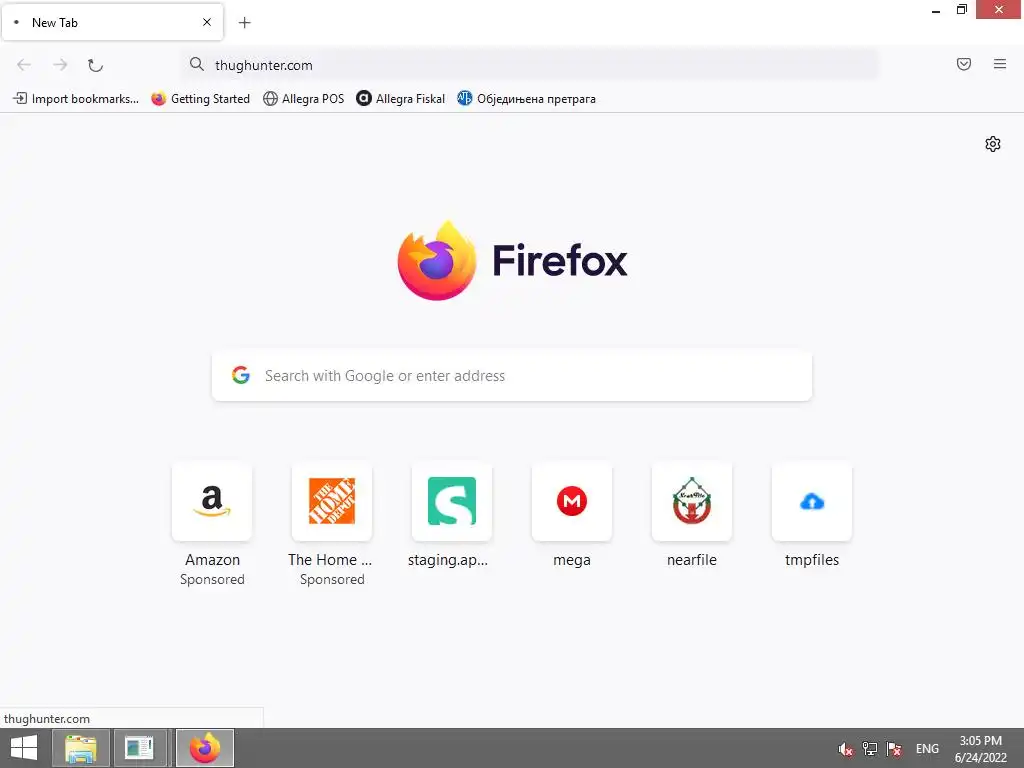The width and height of the screenshot is (1024, 768).
Task: Go forward with the forward arrow
Action: 60,65
